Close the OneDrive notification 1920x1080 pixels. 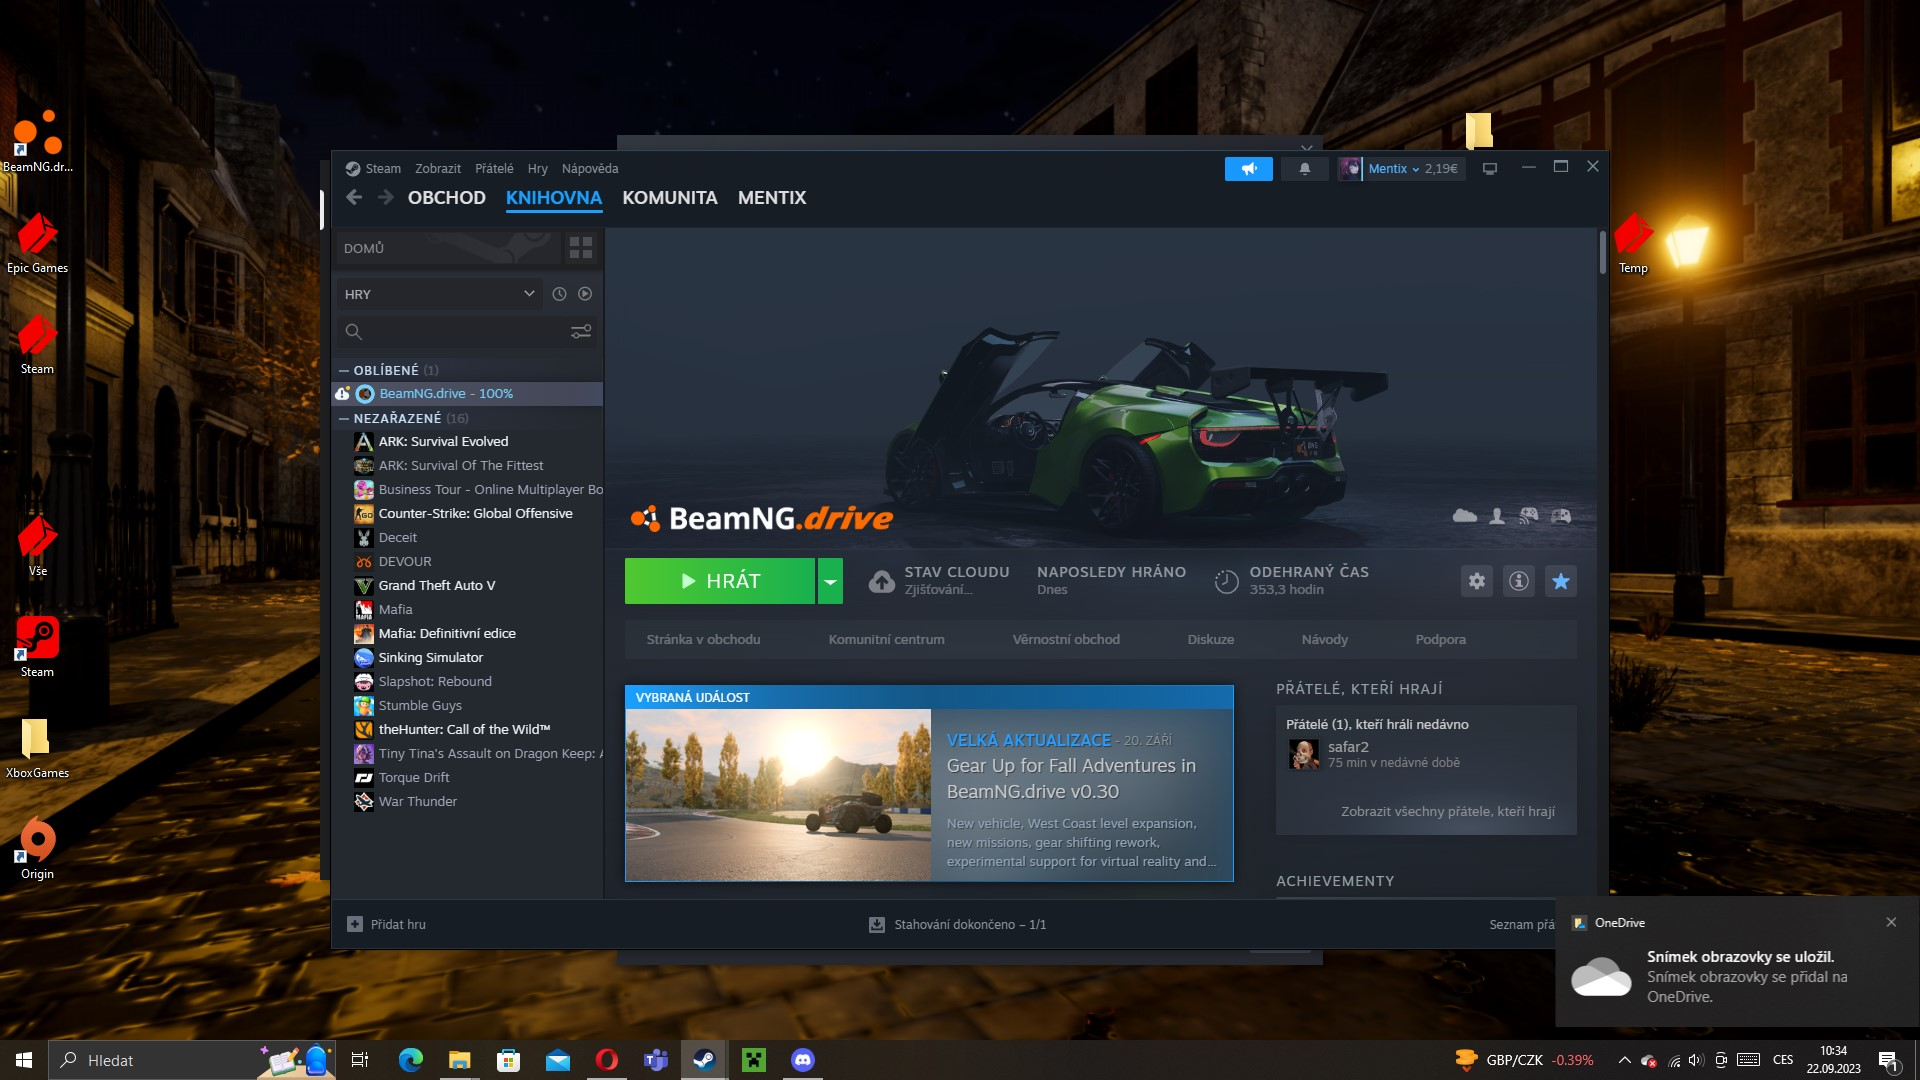[x=1891, y=922]
